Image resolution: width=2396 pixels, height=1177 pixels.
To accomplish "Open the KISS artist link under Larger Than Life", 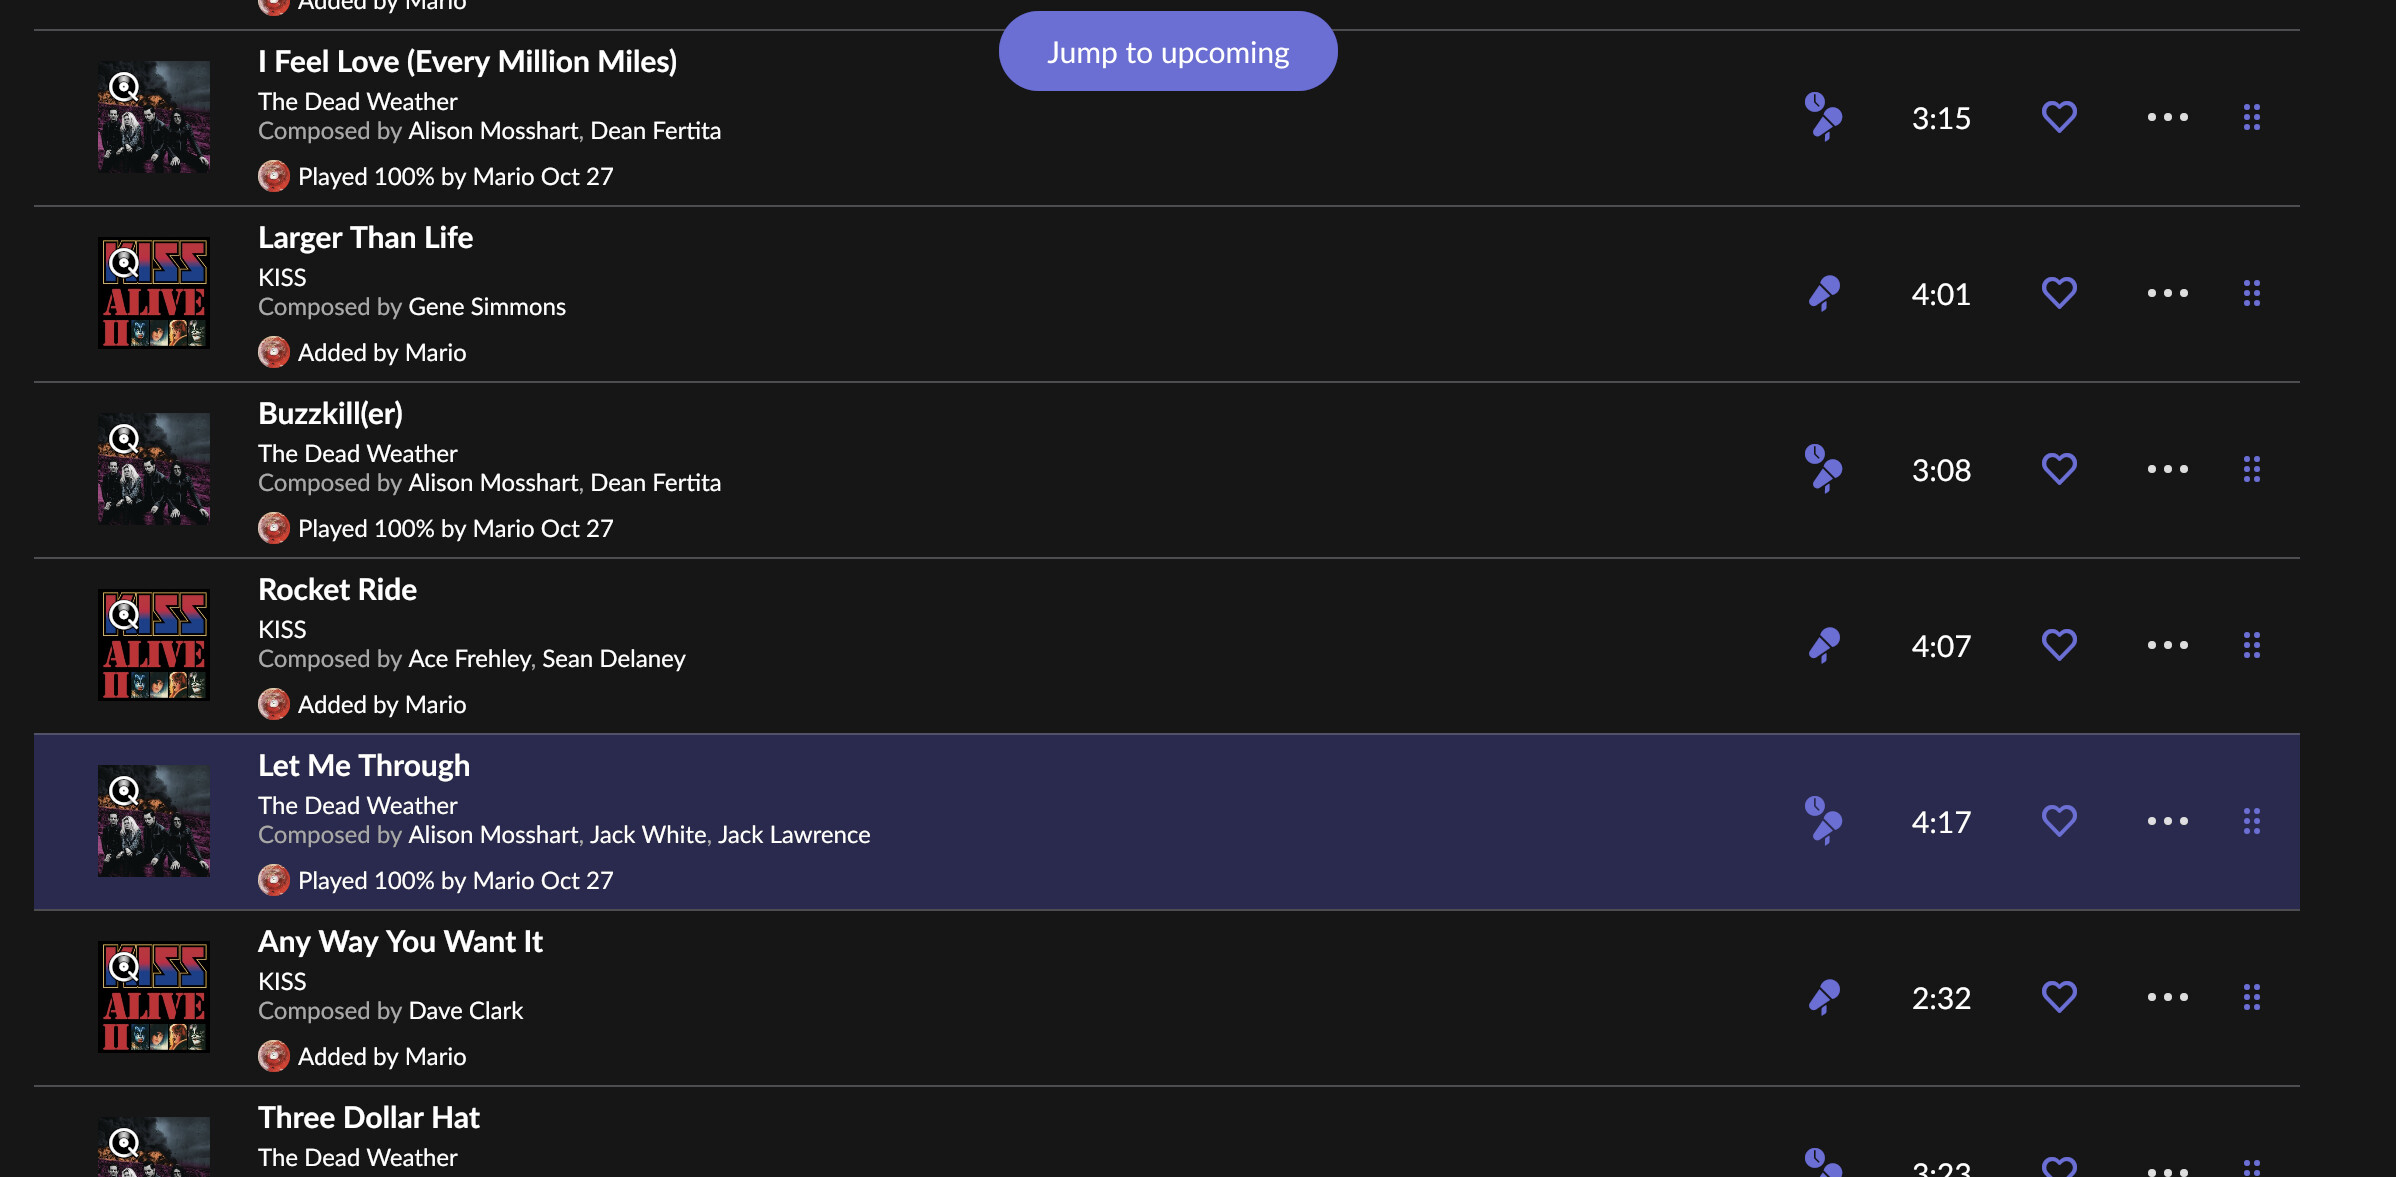I will pyautogui.click(x=282, y=277).
